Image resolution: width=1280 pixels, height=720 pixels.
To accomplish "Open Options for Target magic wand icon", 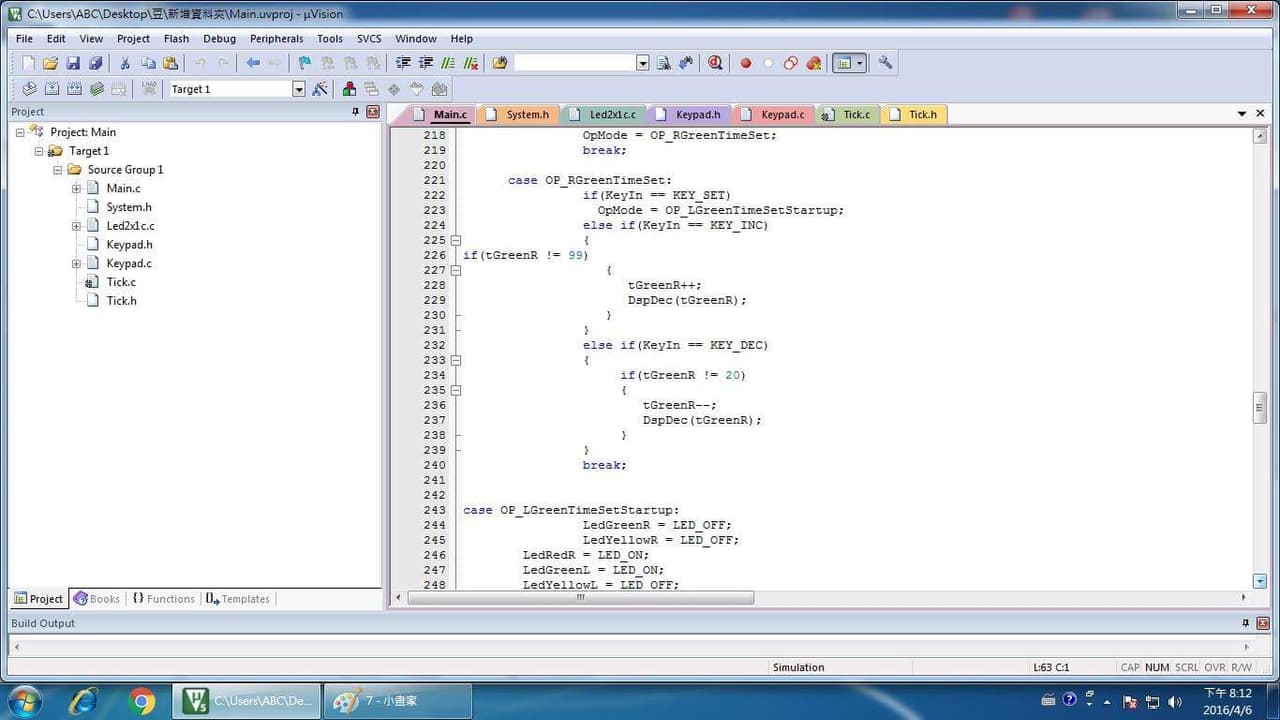I will (320, 89).
